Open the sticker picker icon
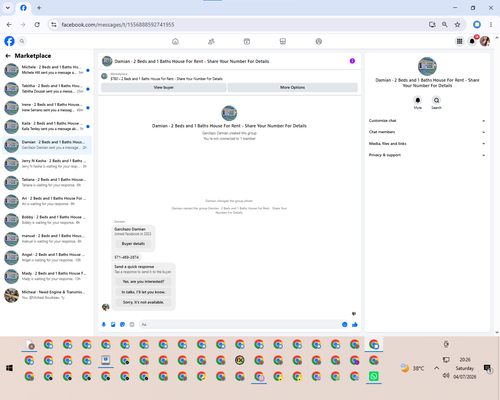The image size is (500, 400). pos(122,324)
